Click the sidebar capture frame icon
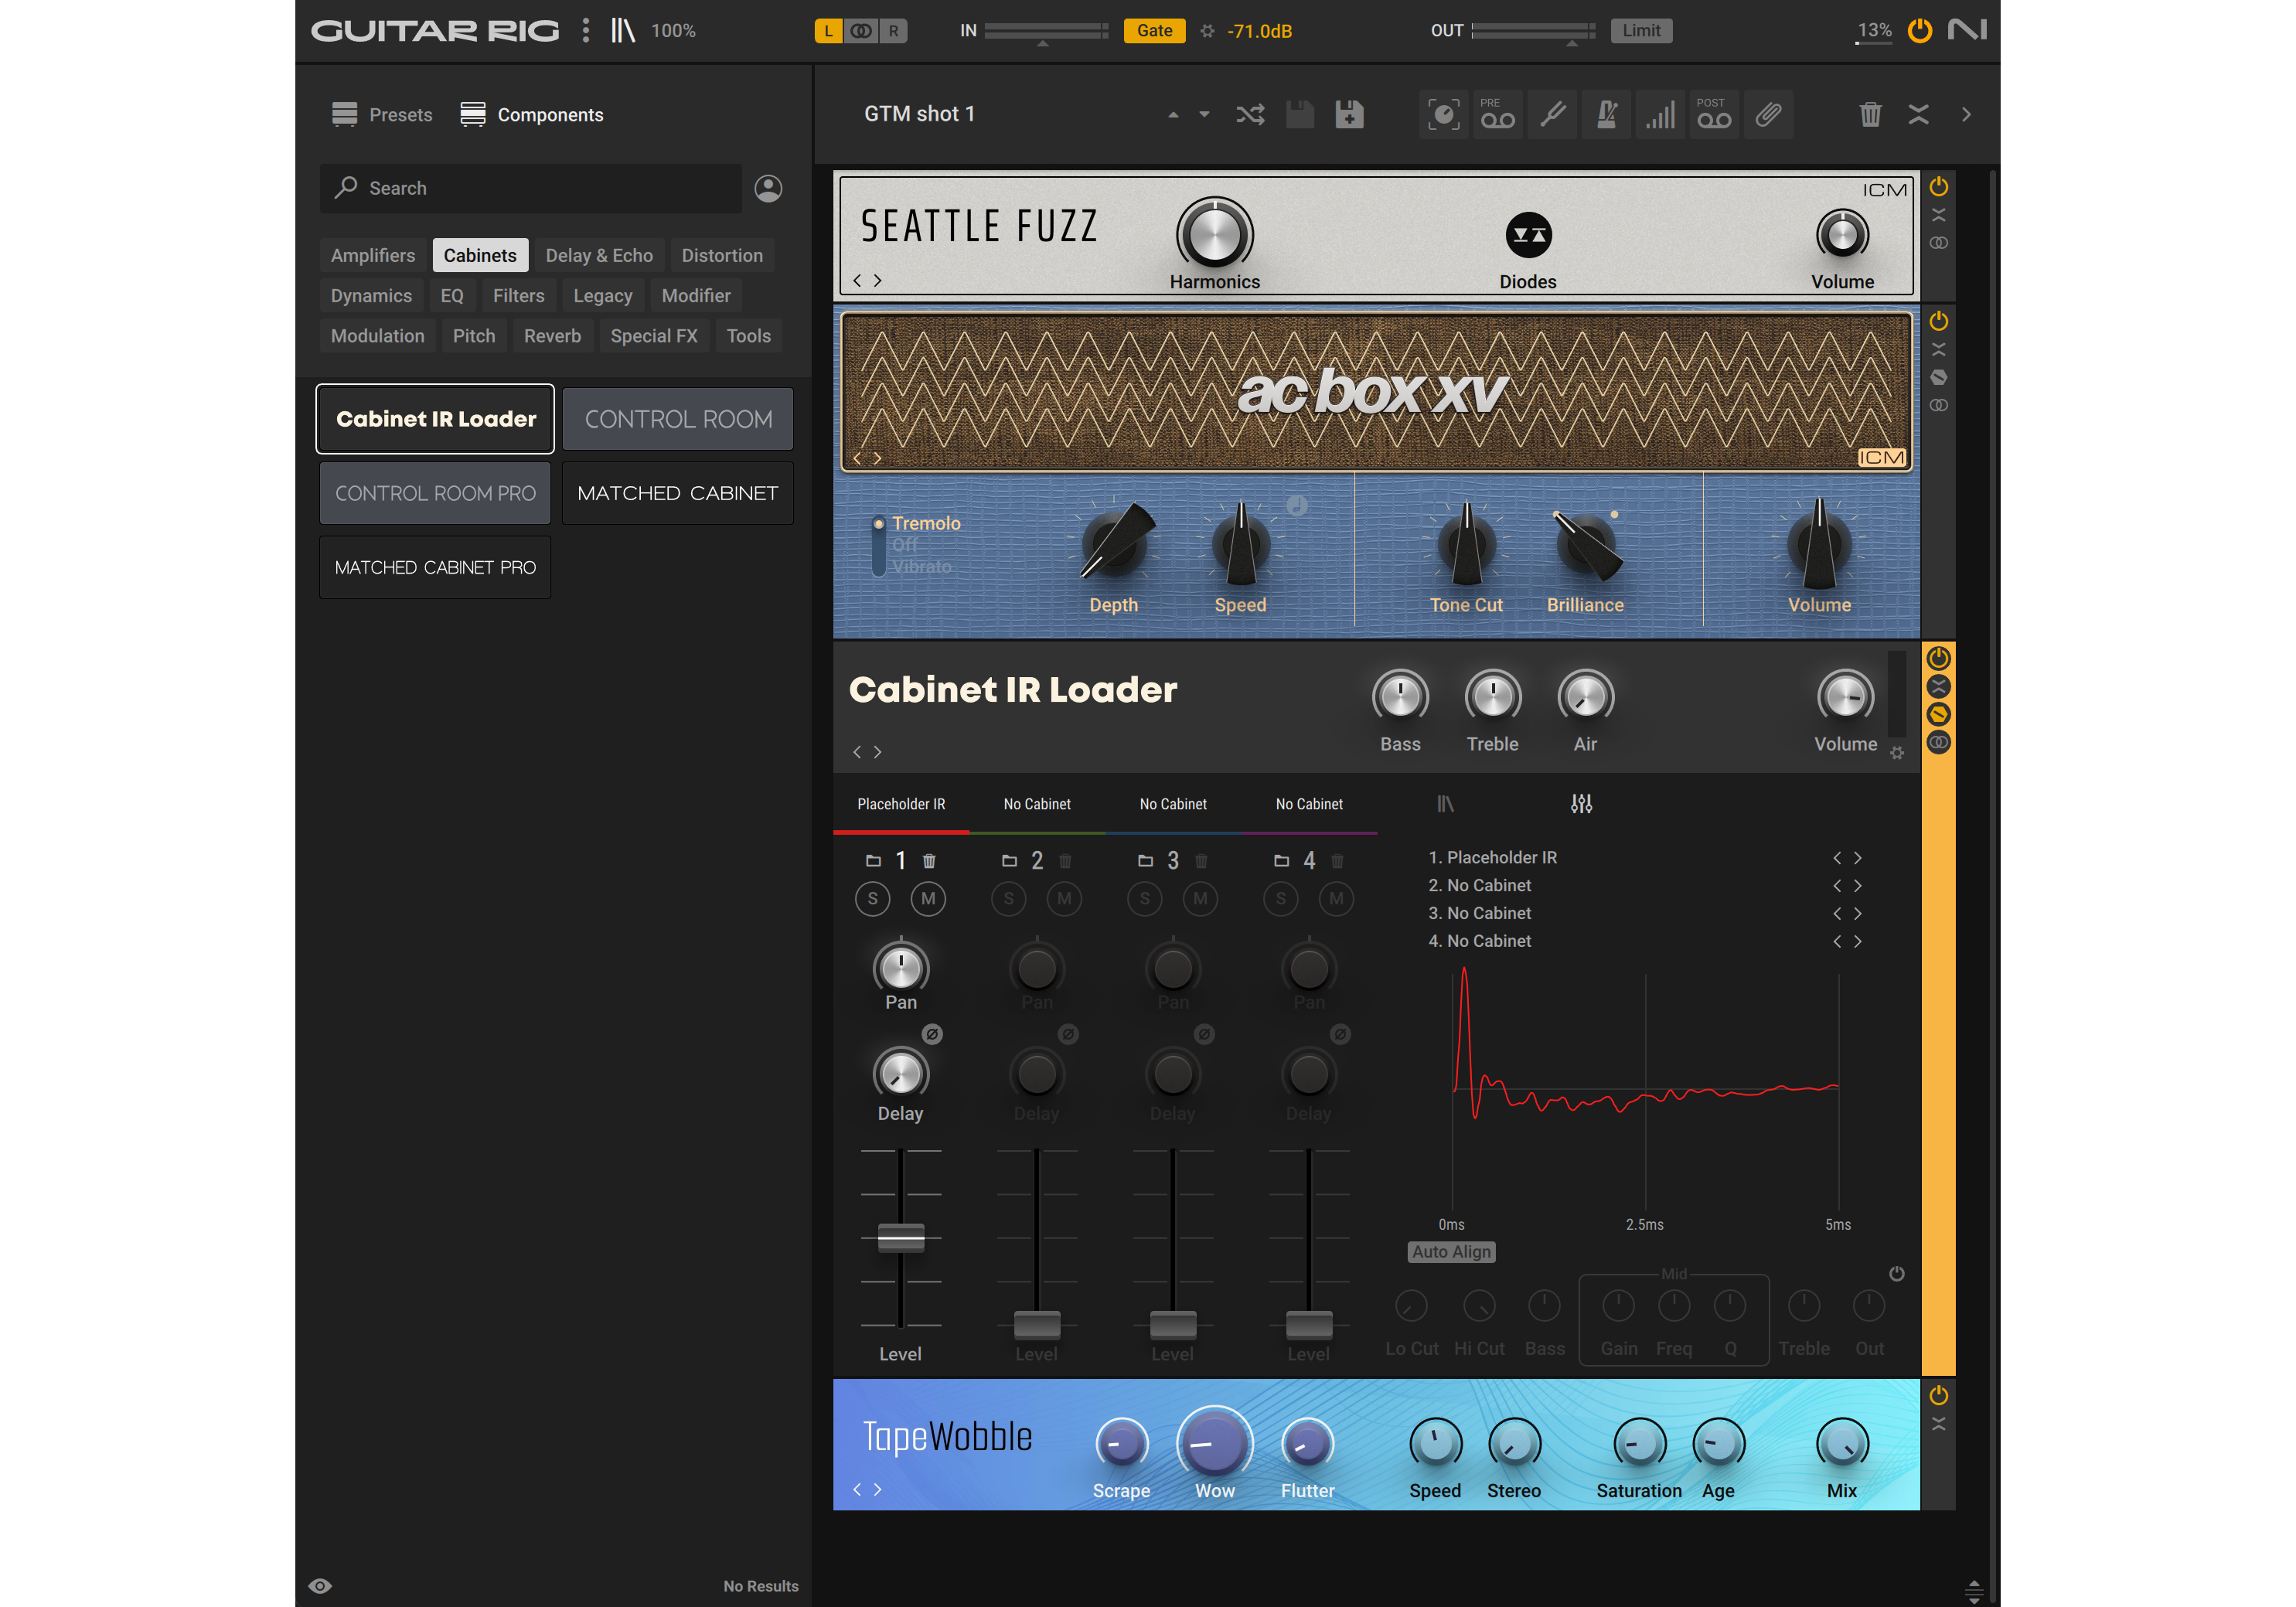 (x=1443, y=114)
